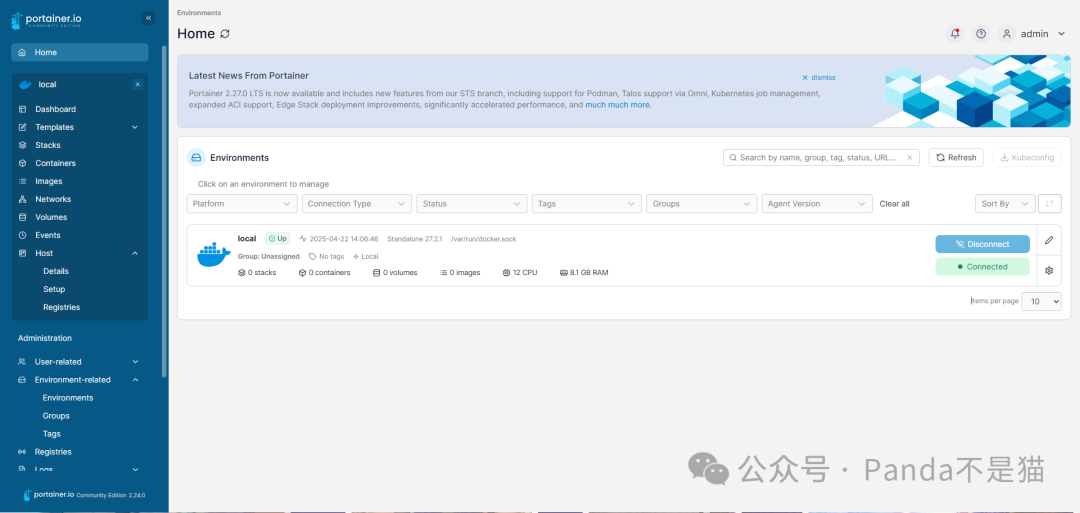
Task: Open Host Details submenu item
Action: point(56,271)
